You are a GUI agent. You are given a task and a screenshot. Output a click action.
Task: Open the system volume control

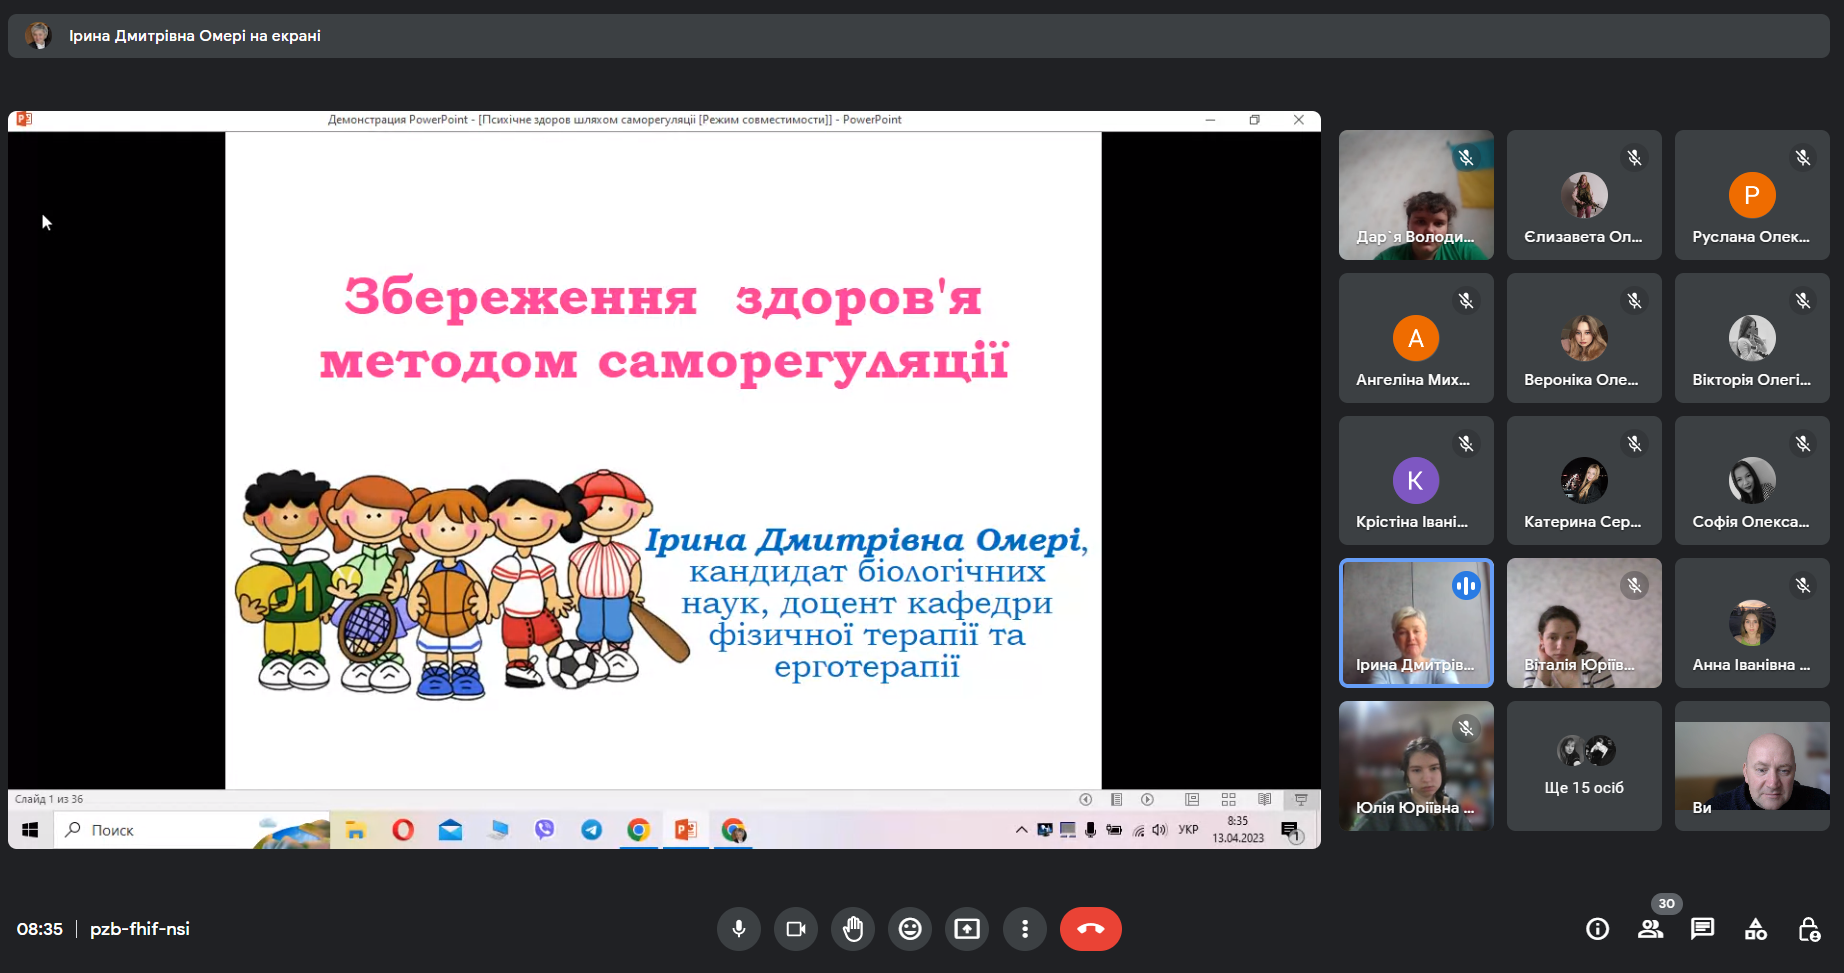[x=1159, y=830]
